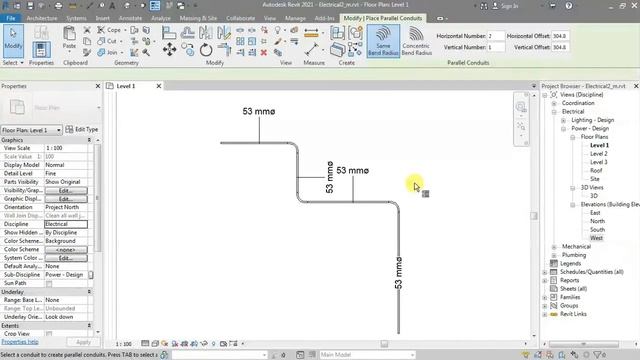This screenshot has width=640, height=360.
Task: Click the Project Browser horizontal scrollbar
Action: tap(583, 344)
